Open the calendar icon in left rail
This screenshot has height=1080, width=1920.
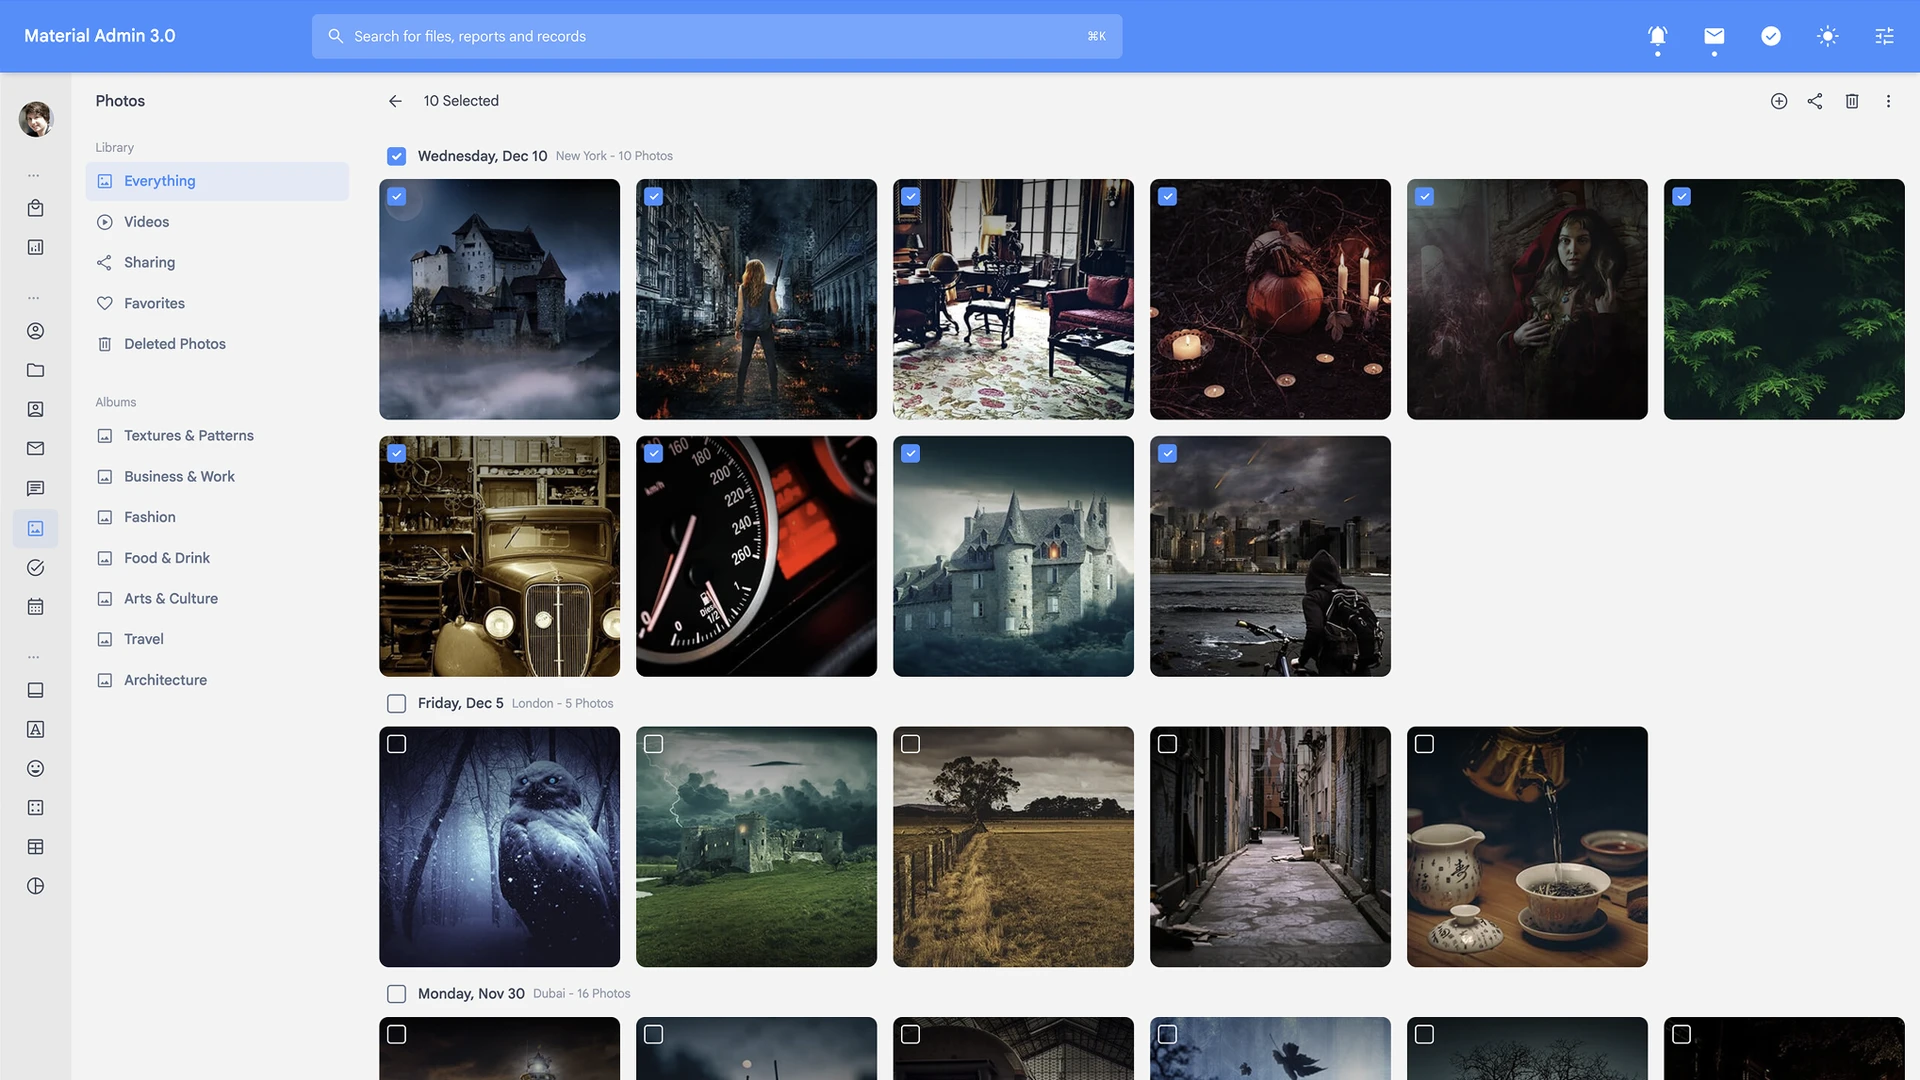pos(35,607)
